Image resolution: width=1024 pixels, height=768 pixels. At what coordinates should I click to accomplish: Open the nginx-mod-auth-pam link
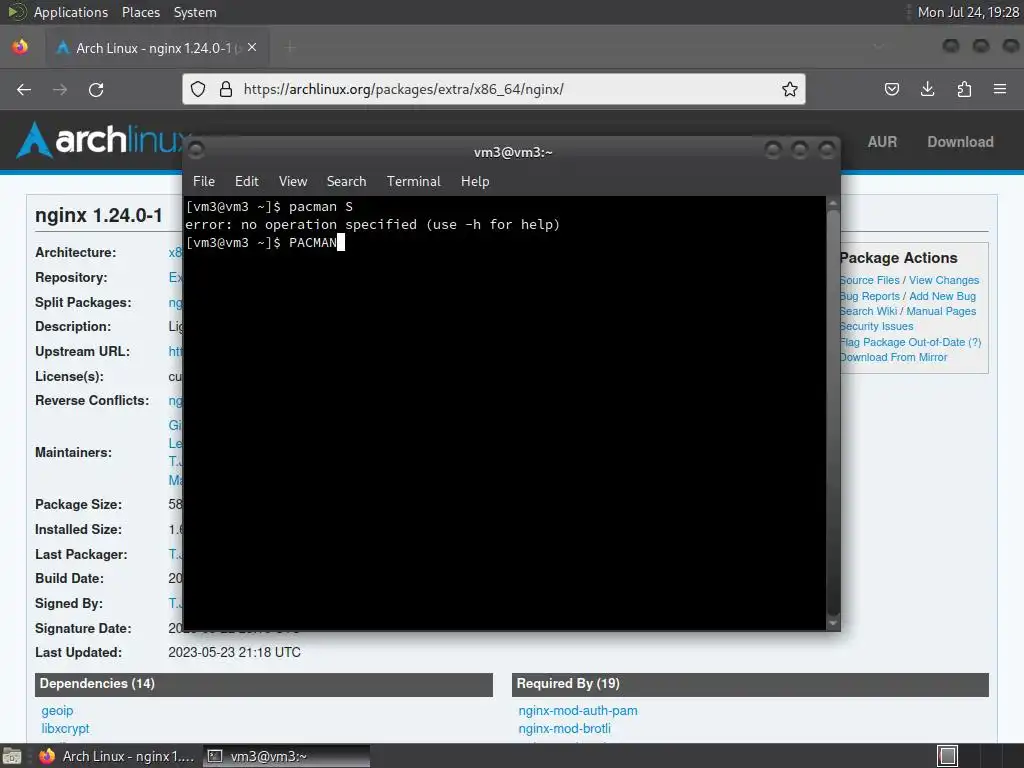point(578,711)
